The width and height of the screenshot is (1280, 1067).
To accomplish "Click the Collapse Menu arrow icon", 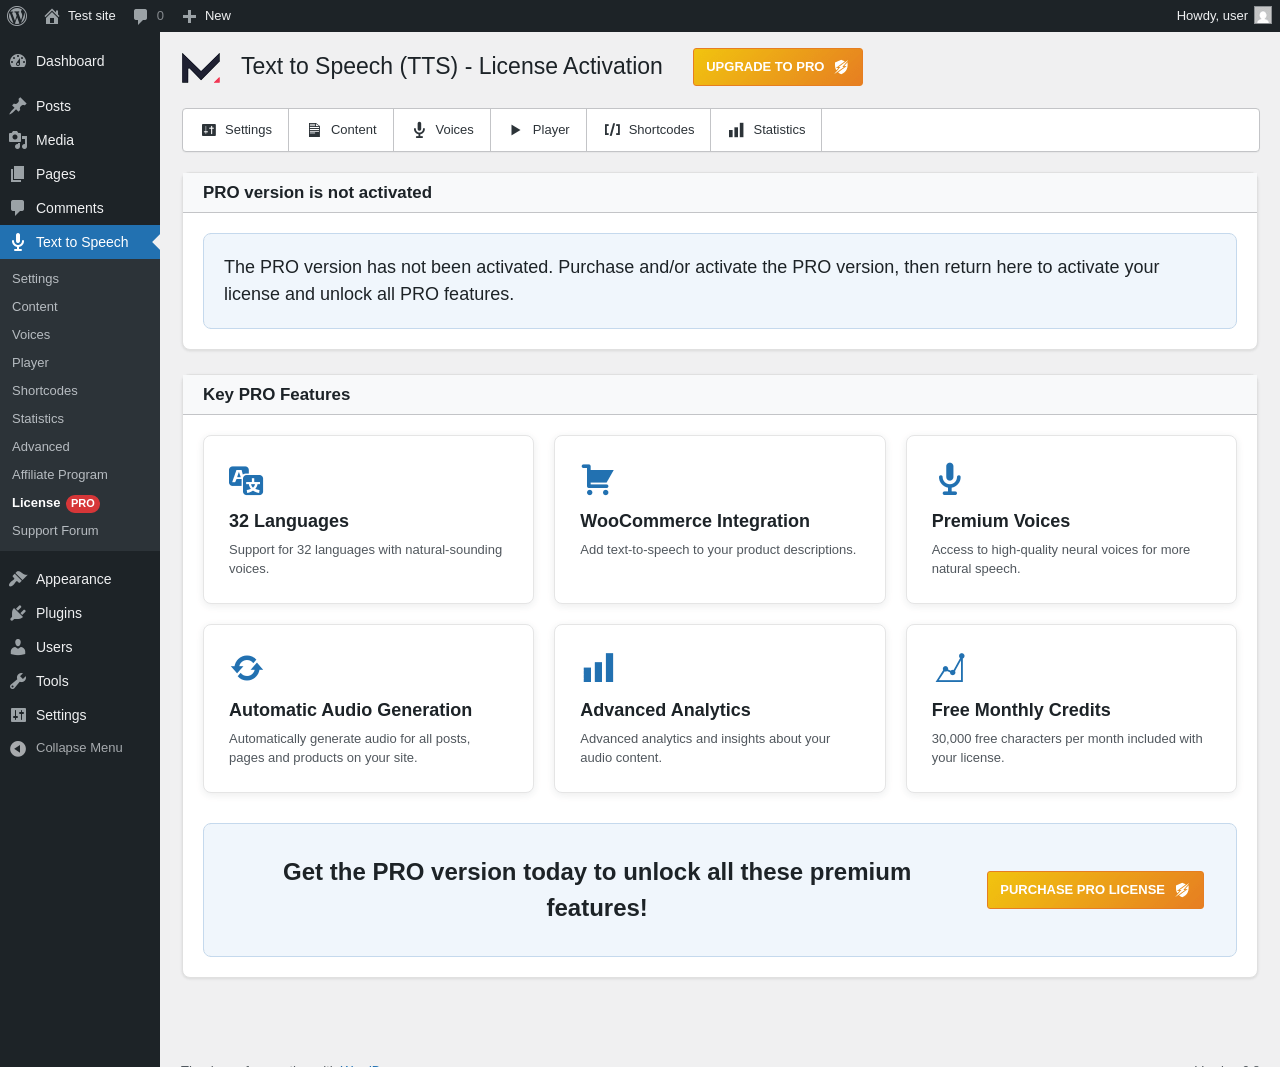I will [x=18, y=748].
